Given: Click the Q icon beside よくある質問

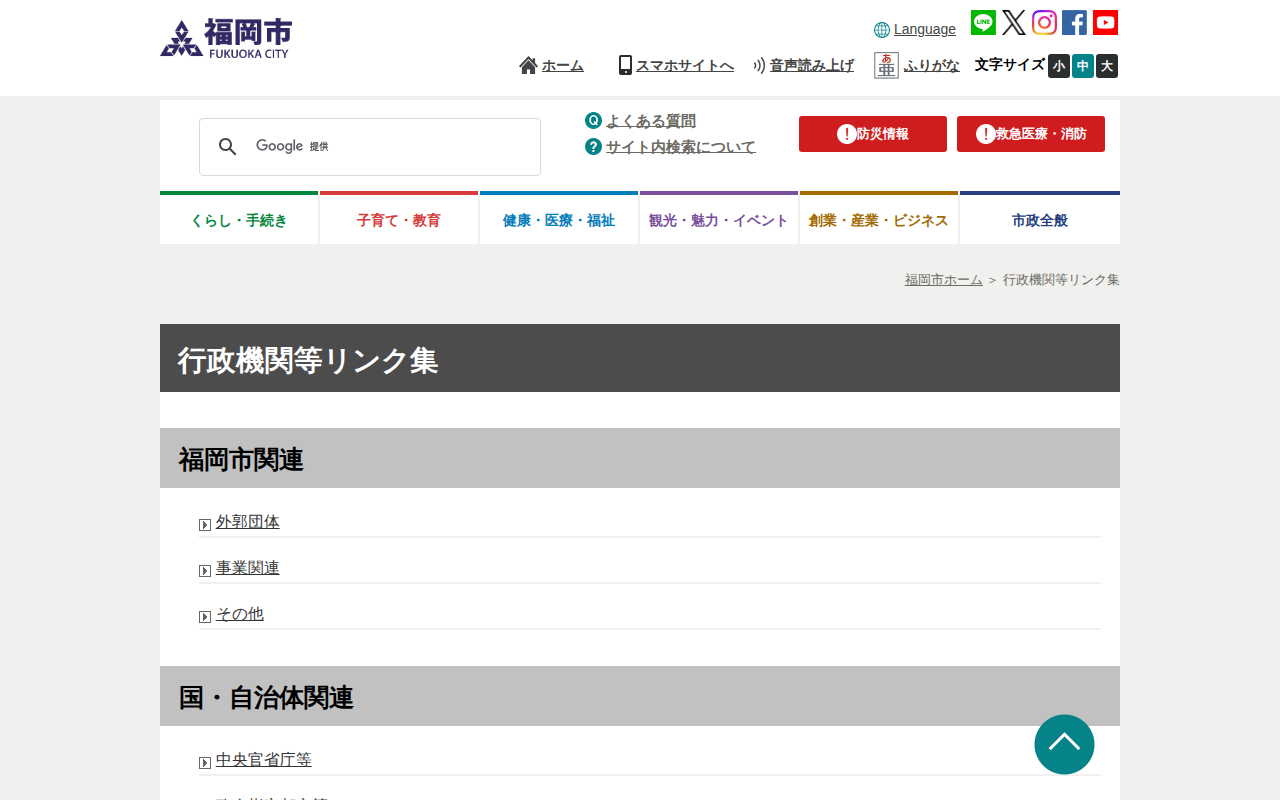Looking at the screenshot, I should click(593, 120).
